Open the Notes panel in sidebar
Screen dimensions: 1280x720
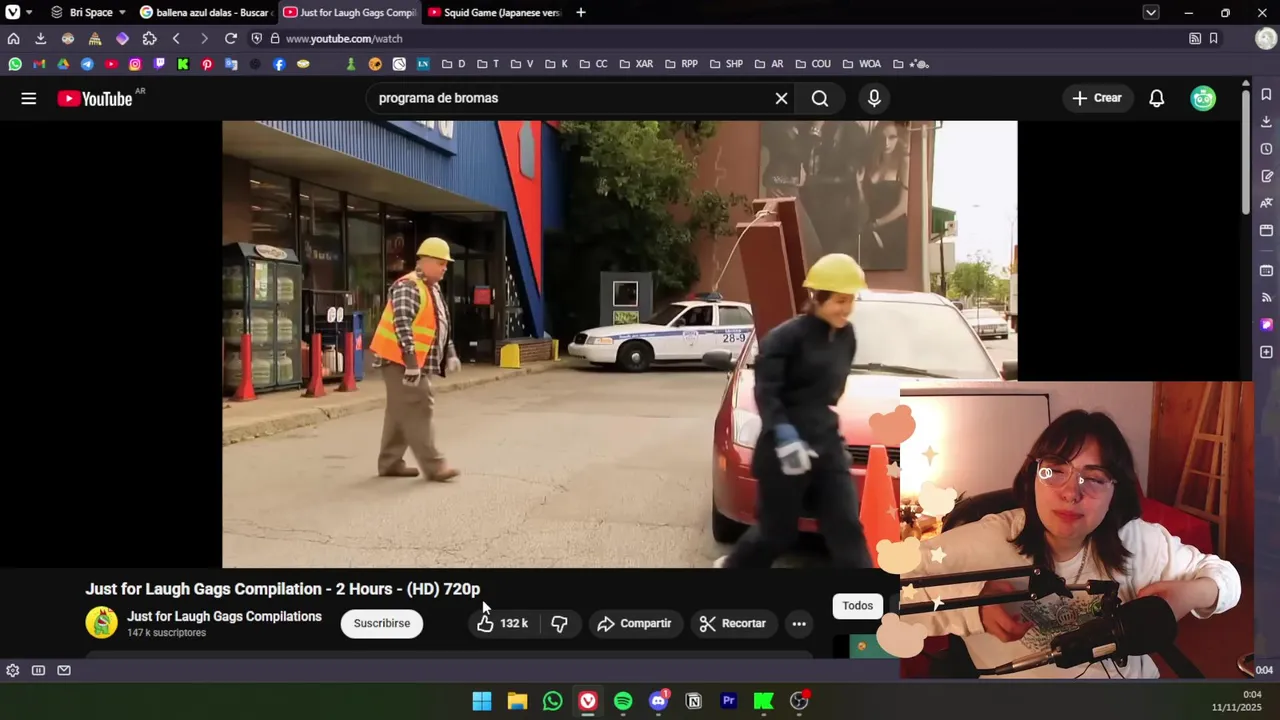pyautogui.click(x=1266, y=176)
